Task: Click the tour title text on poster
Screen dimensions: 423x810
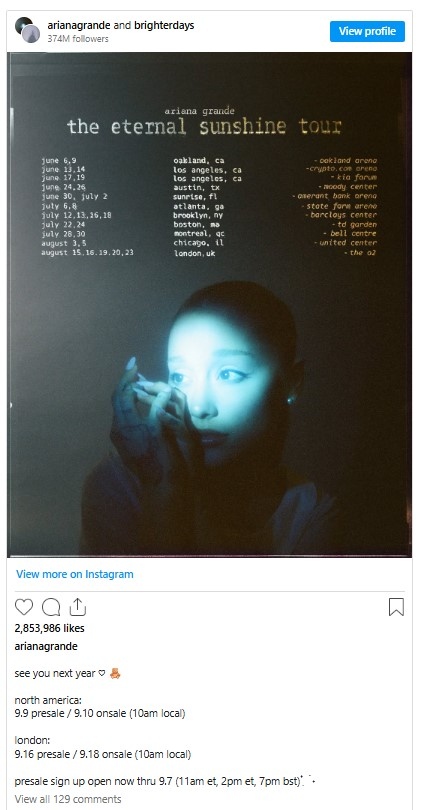Action: [x=204, y=126]
